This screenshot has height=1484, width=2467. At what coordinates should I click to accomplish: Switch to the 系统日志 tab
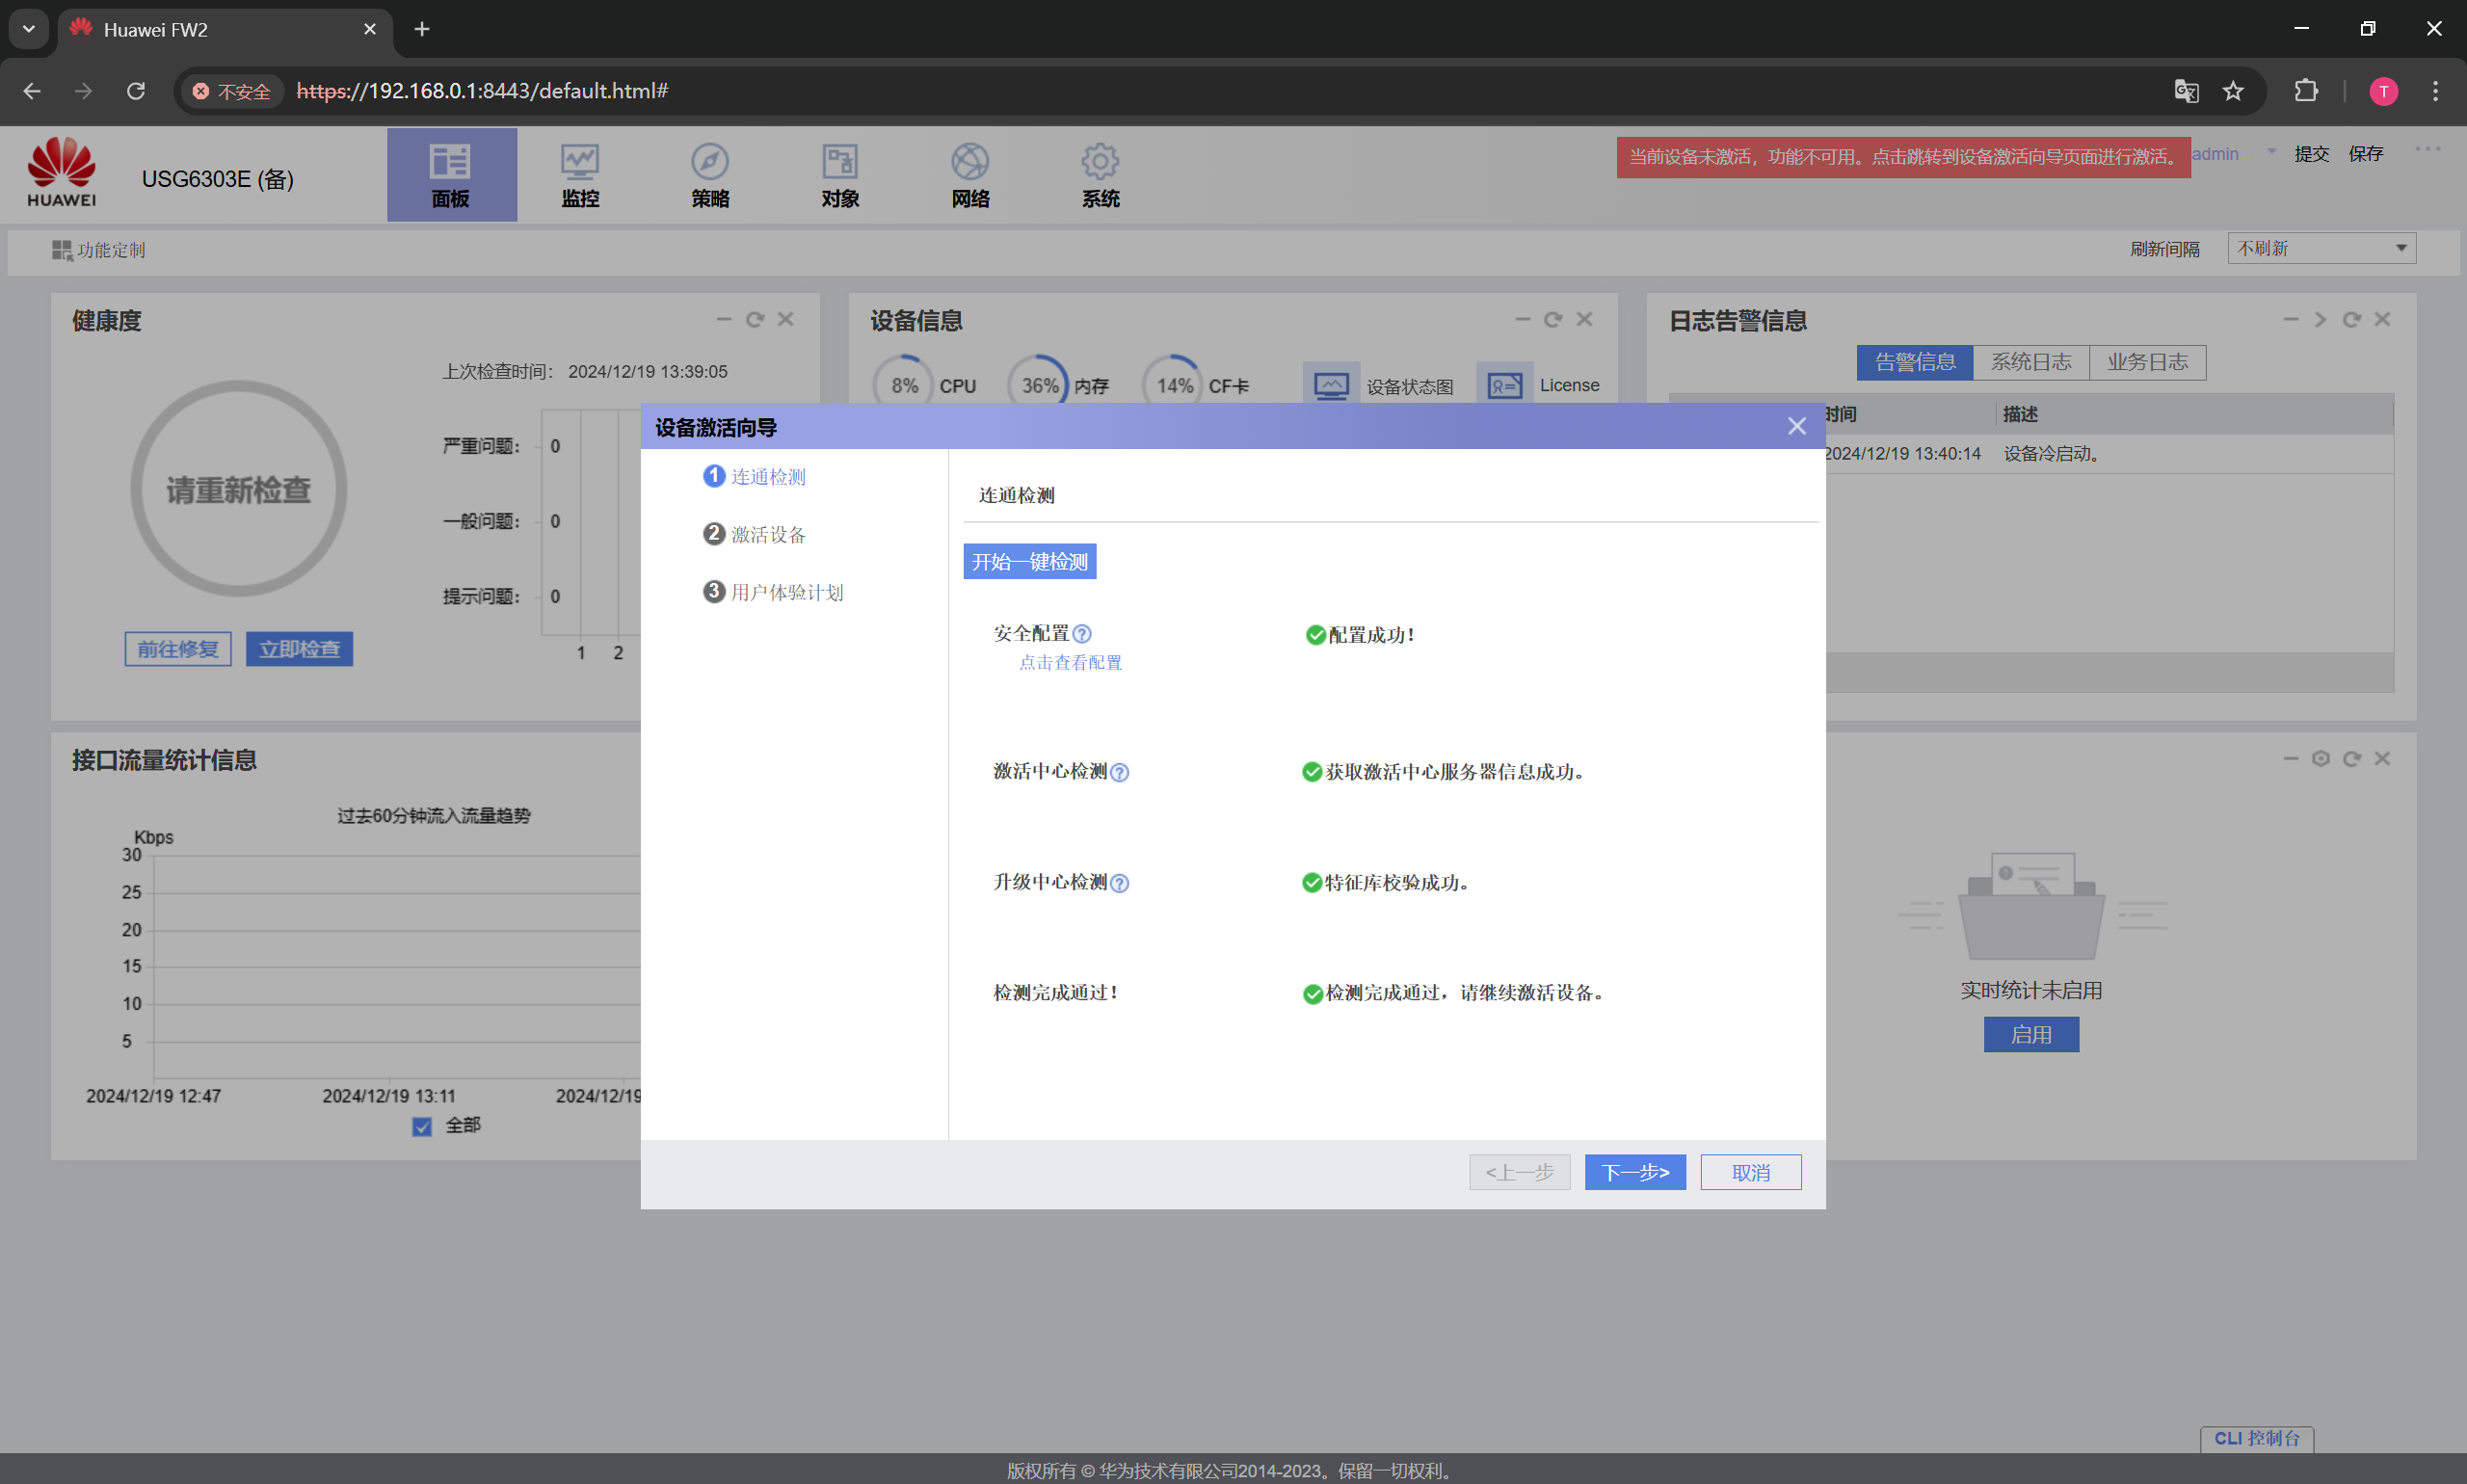(x=2031, y=362)
